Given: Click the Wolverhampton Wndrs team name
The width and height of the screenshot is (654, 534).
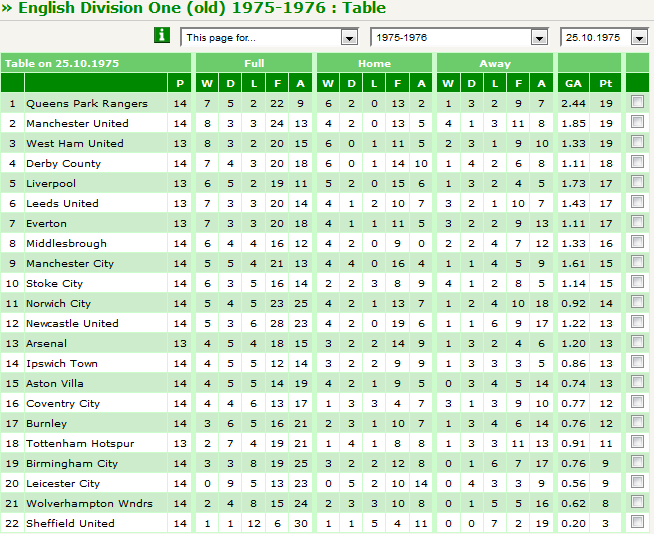Looking at the screenshot, I should (x=89, y=504).
